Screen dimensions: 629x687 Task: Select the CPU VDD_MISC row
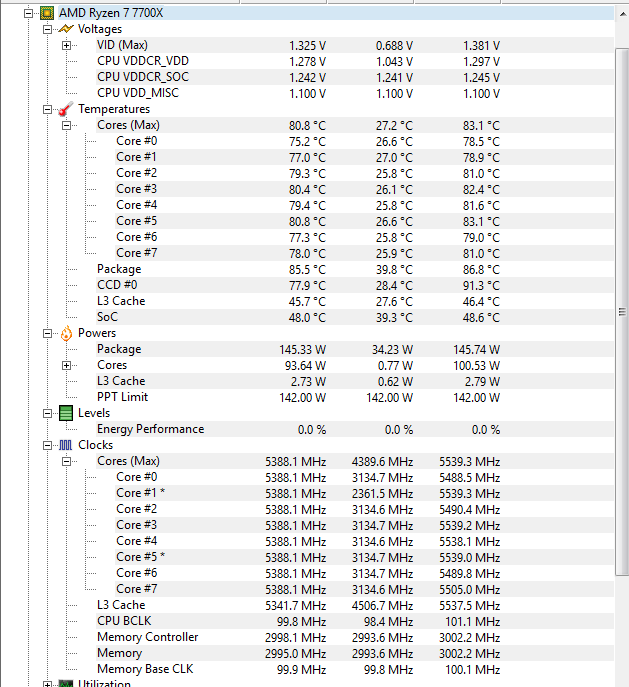point(355,93)
